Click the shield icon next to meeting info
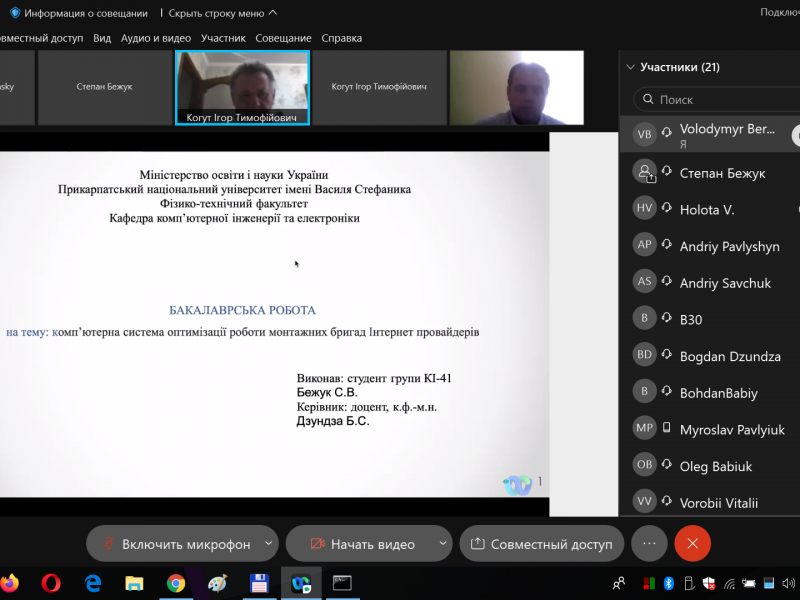Image resolution: width=800 pixels, height=600 pixels. click(14, 13)
